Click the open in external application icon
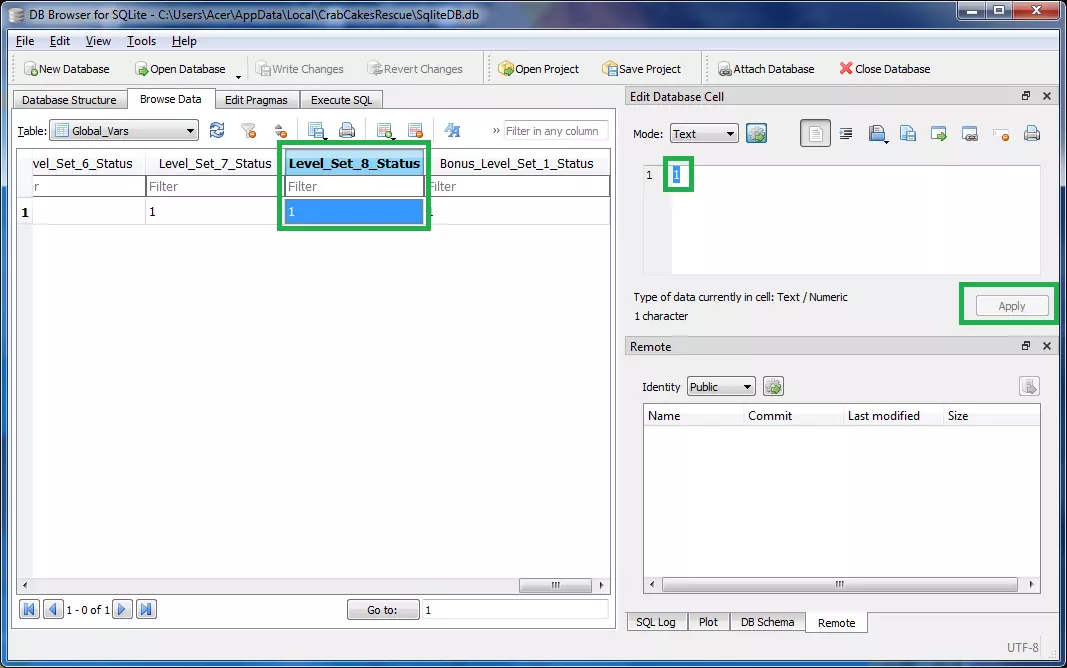 point(939,133)
